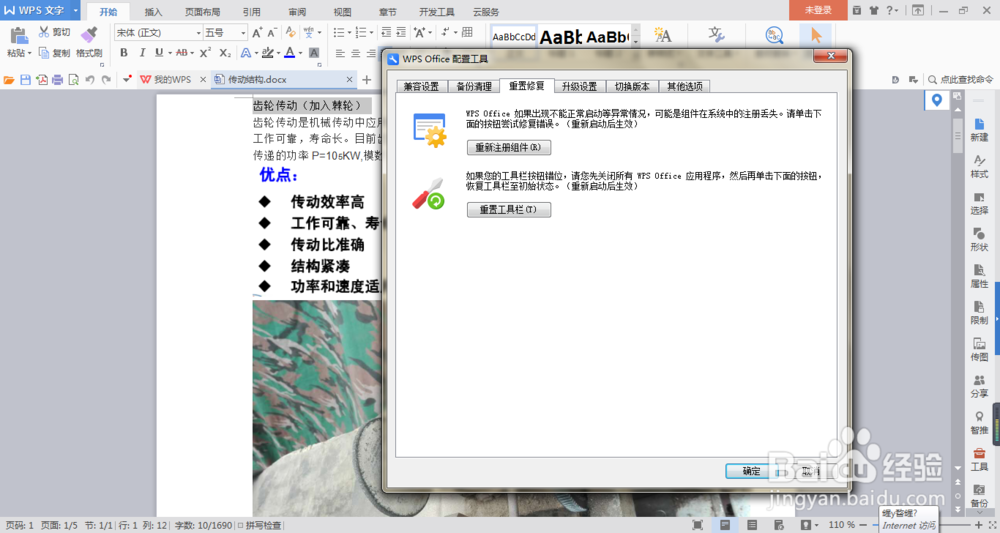
Task: Click the save disk icon
Action: point(26,80)
